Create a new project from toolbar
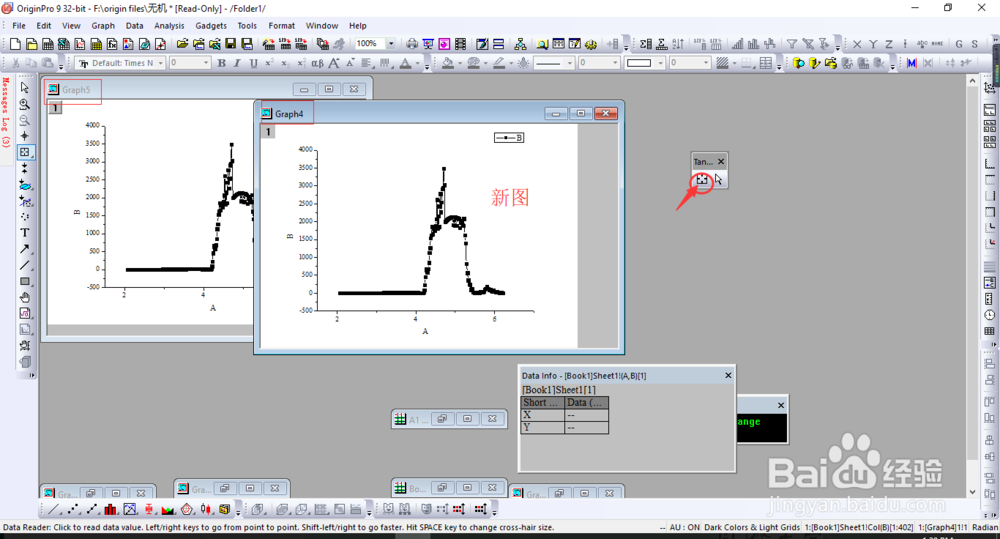 tap(15, 43)
